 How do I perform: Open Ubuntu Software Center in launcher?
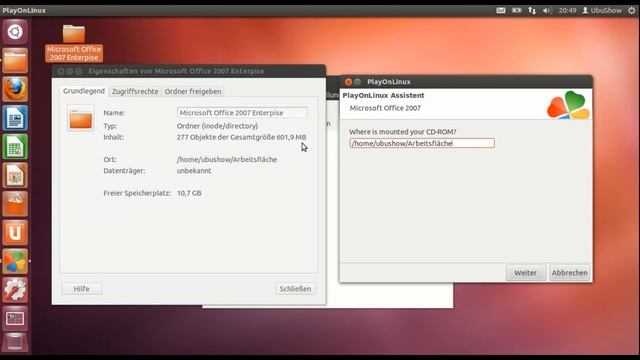(15, 204)
